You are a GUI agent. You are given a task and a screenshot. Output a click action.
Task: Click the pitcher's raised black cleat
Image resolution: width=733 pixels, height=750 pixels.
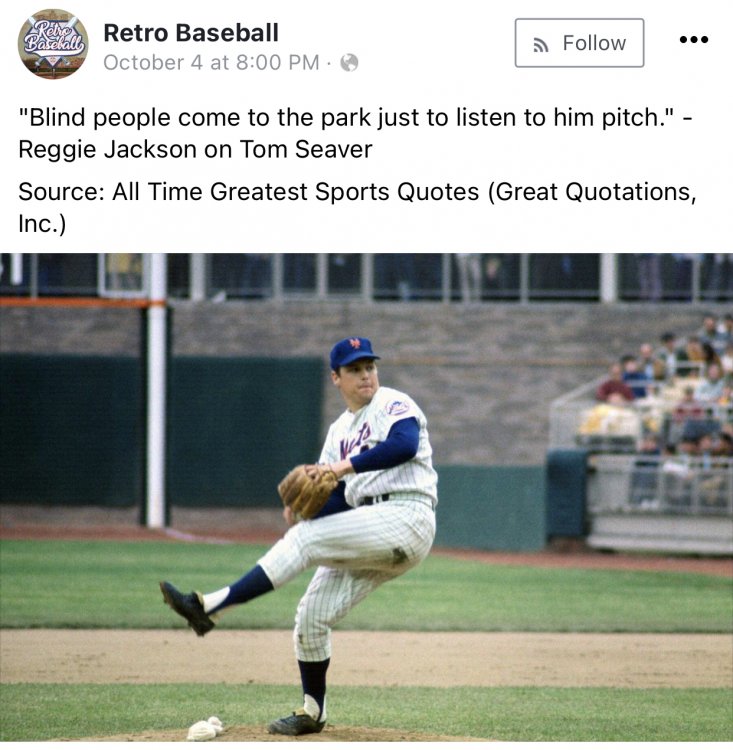click(186, 607)
